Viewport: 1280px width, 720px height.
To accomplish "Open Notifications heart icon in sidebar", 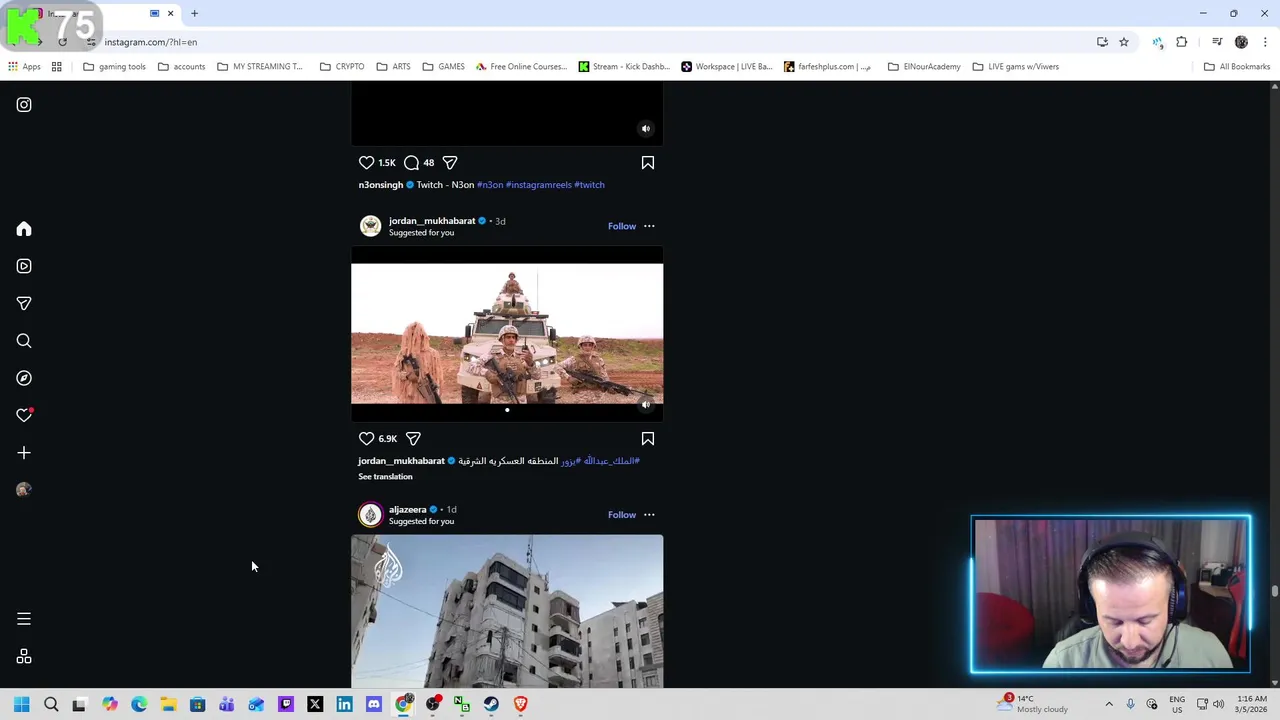I will (24, 415).
